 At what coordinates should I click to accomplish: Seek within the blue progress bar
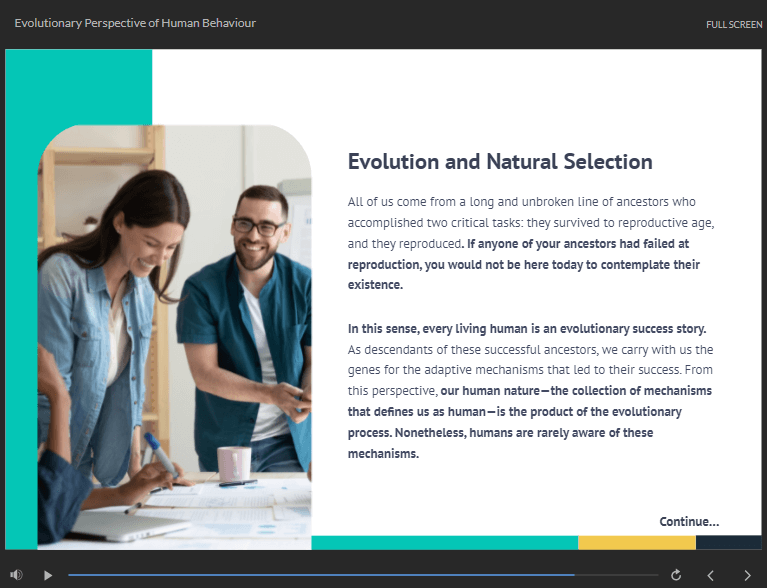point(363,575)
